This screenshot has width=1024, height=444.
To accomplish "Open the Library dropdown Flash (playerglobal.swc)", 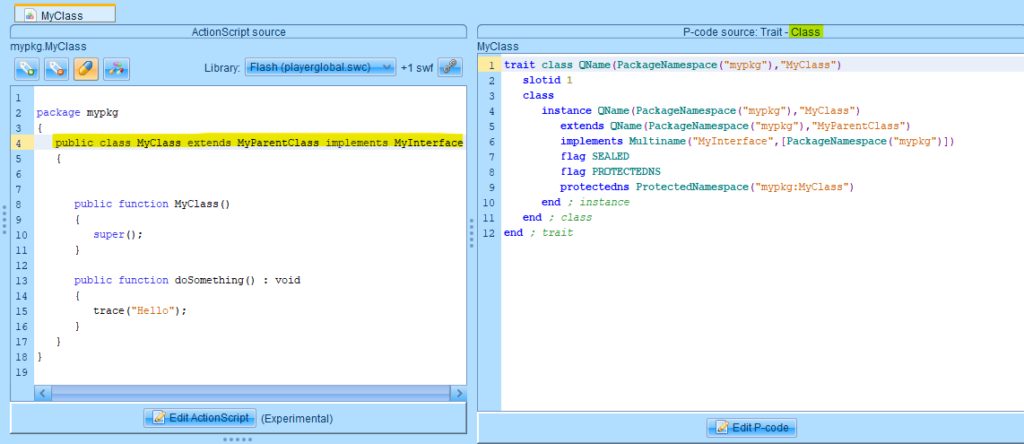I will coord(321,67).
